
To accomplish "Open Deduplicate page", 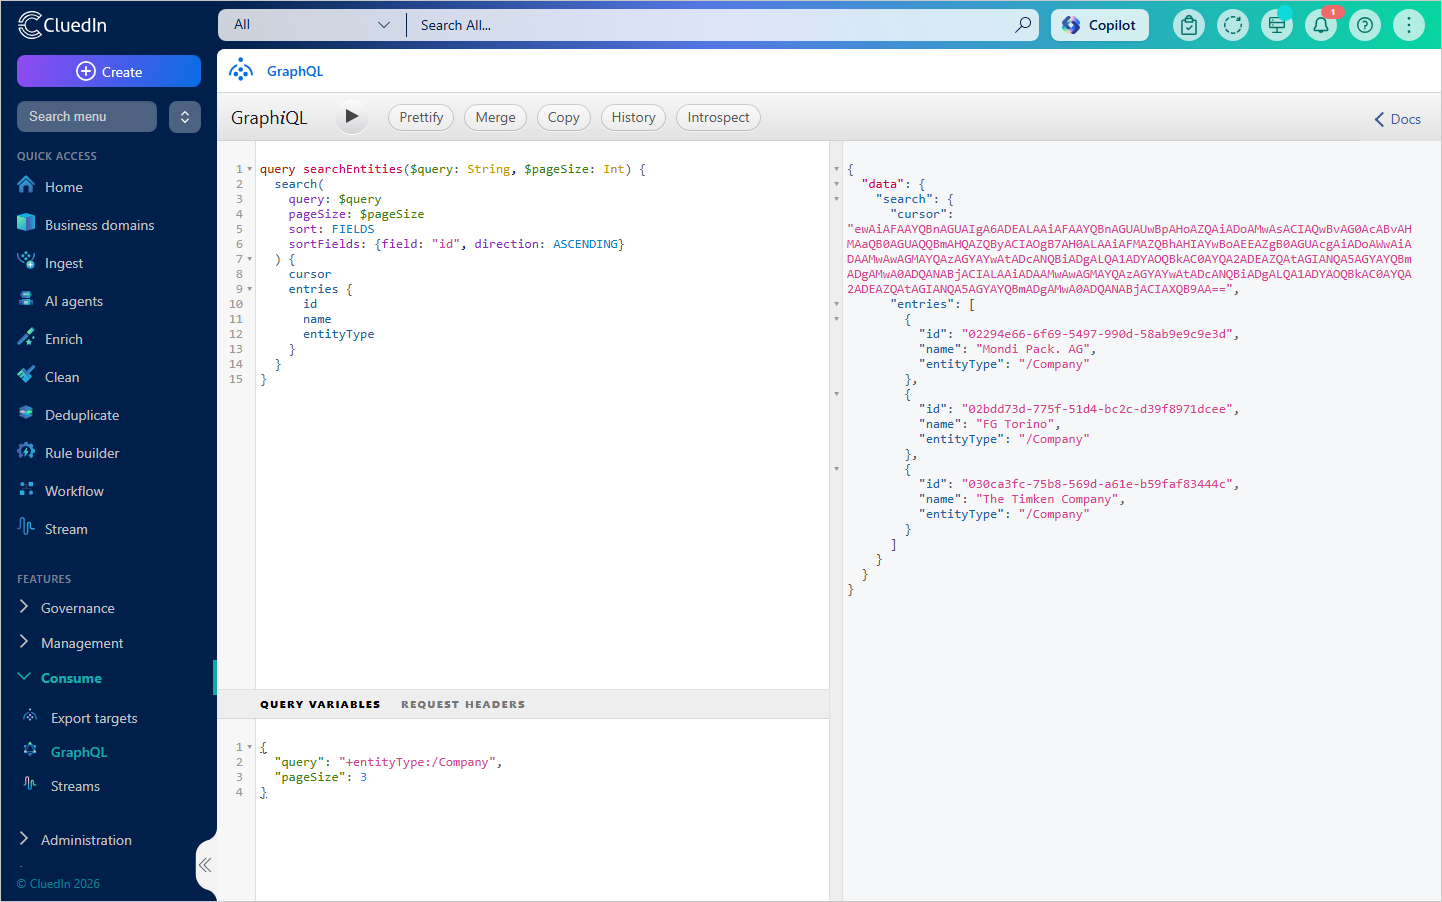I will click(81, 415).
